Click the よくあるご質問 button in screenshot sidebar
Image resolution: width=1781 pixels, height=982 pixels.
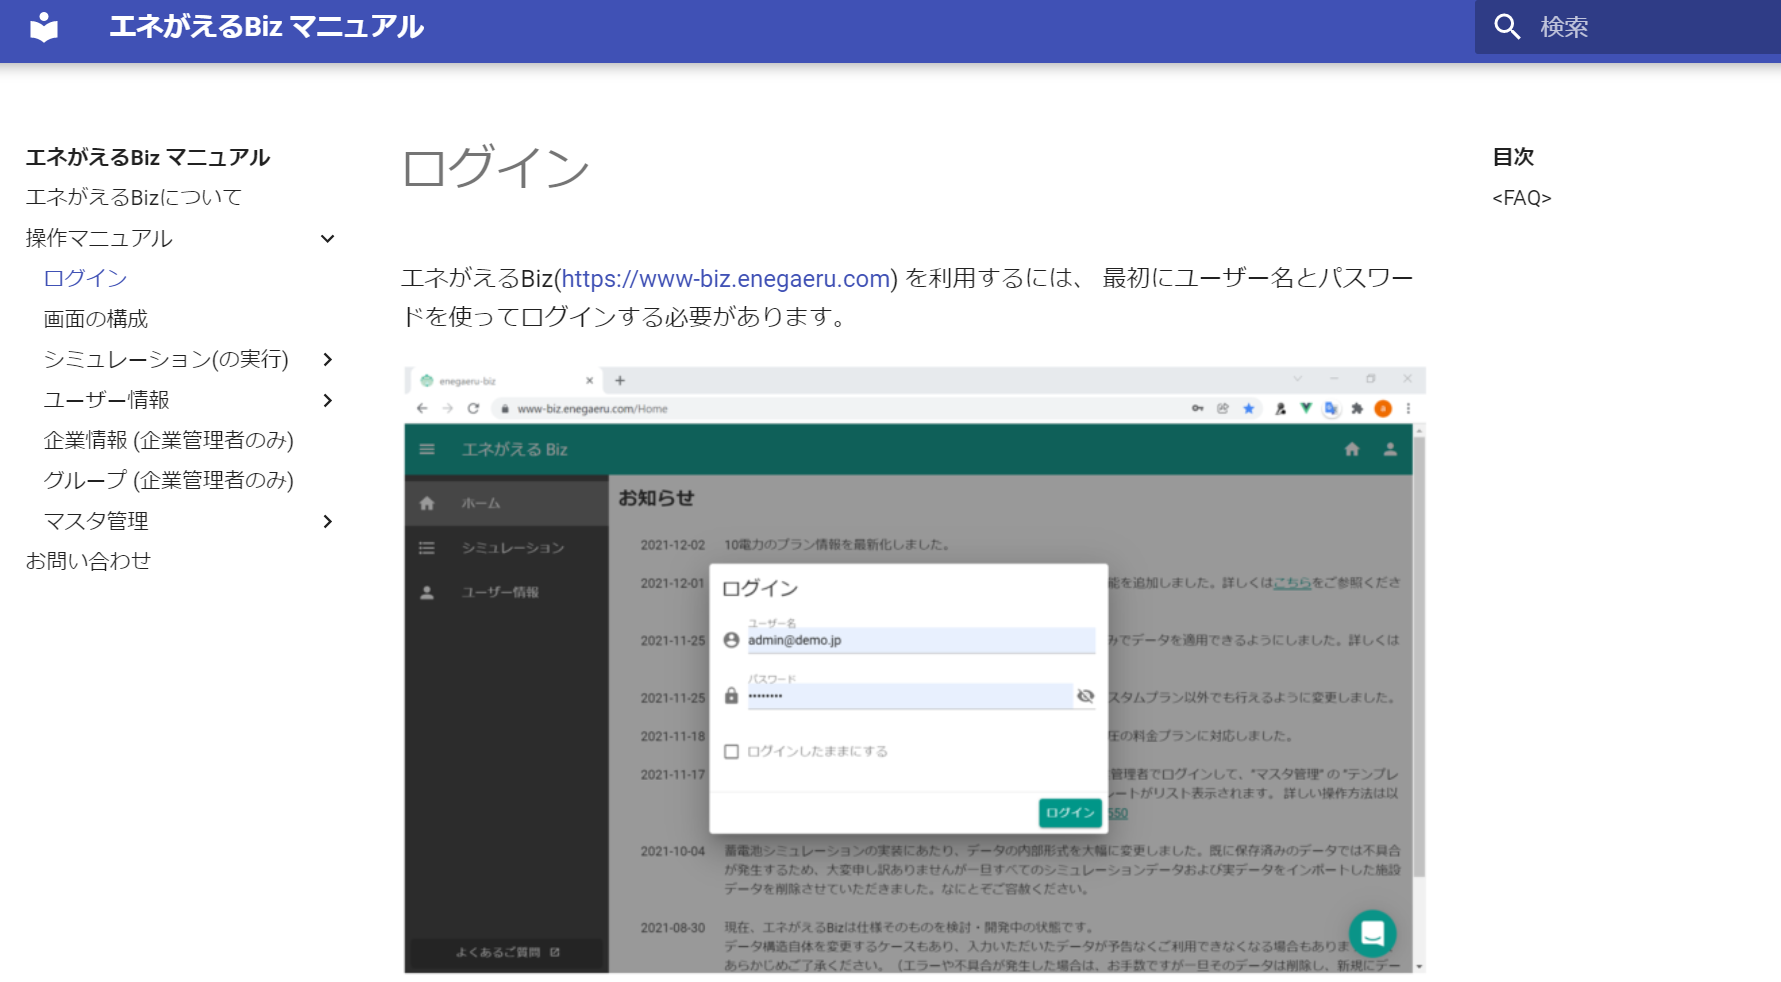[x=507, y=952]
